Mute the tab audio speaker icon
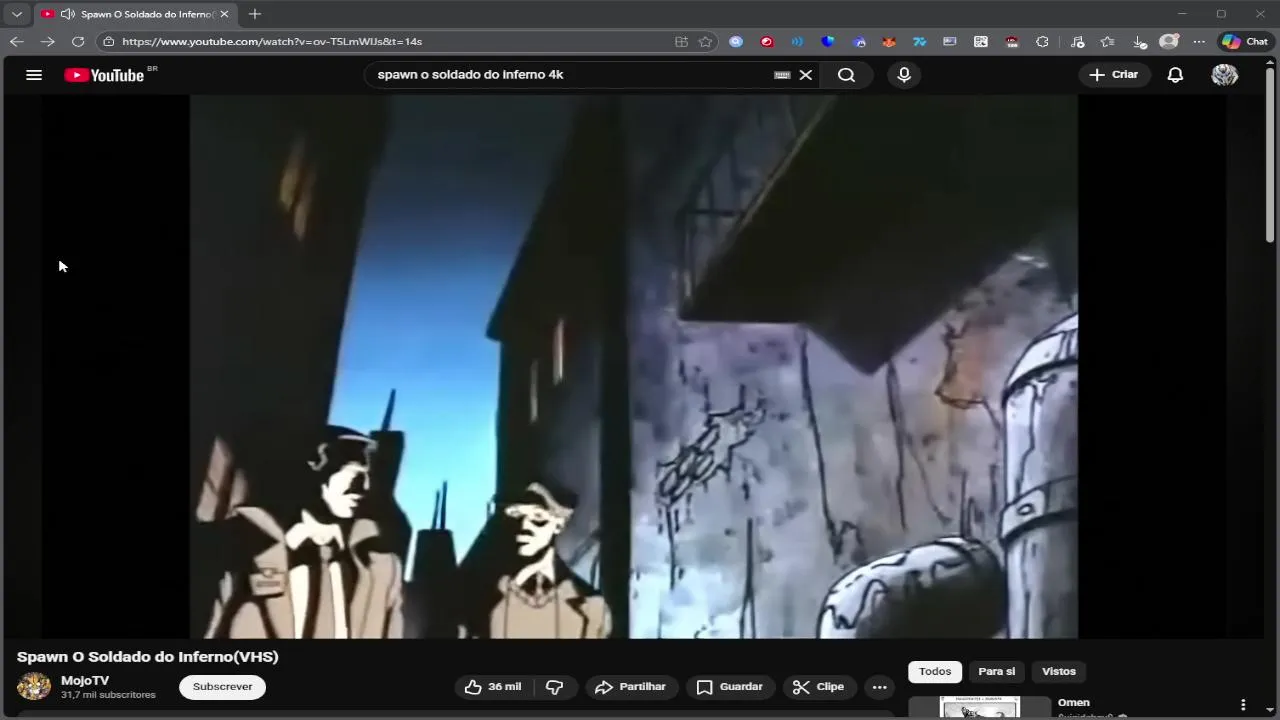The height and width of the screenshot is (720, 1280). pyautogui.click(x=67, y=14)
